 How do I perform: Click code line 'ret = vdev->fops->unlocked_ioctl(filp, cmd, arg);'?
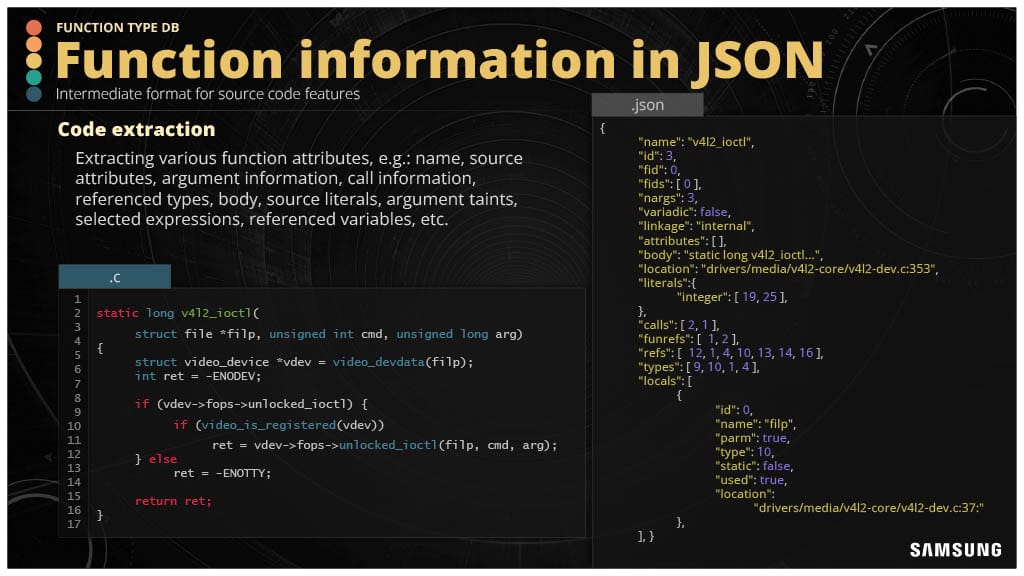click(x=385, y=445)
